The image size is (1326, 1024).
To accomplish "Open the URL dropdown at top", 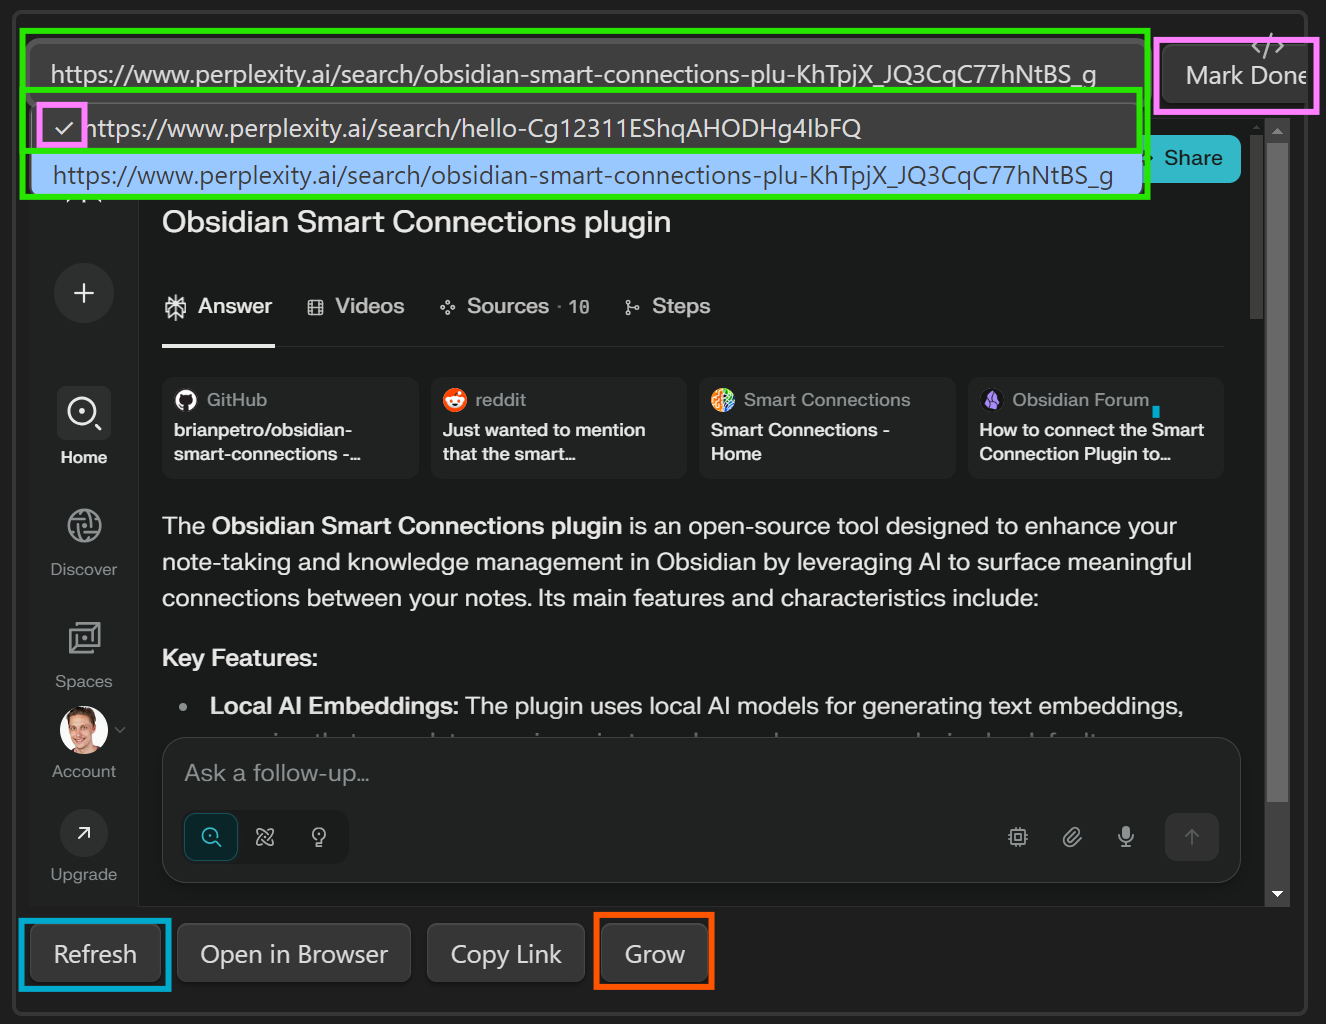I will click(585, 74).
